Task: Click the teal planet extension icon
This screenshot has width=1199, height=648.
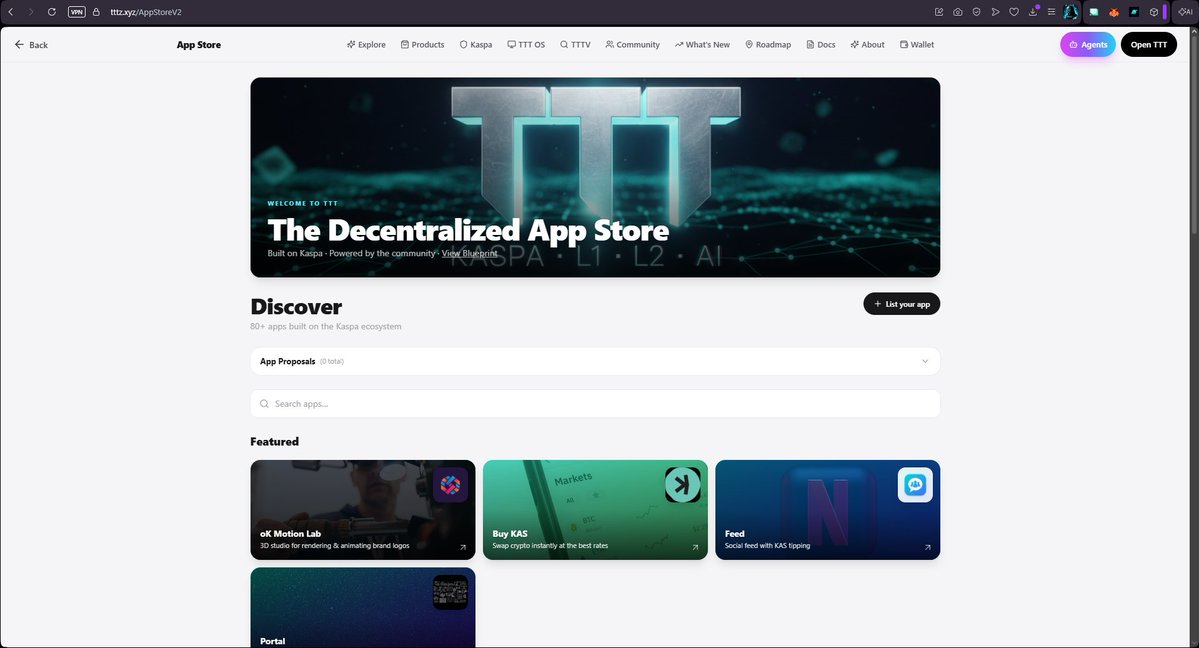Action: (1134, 12)
